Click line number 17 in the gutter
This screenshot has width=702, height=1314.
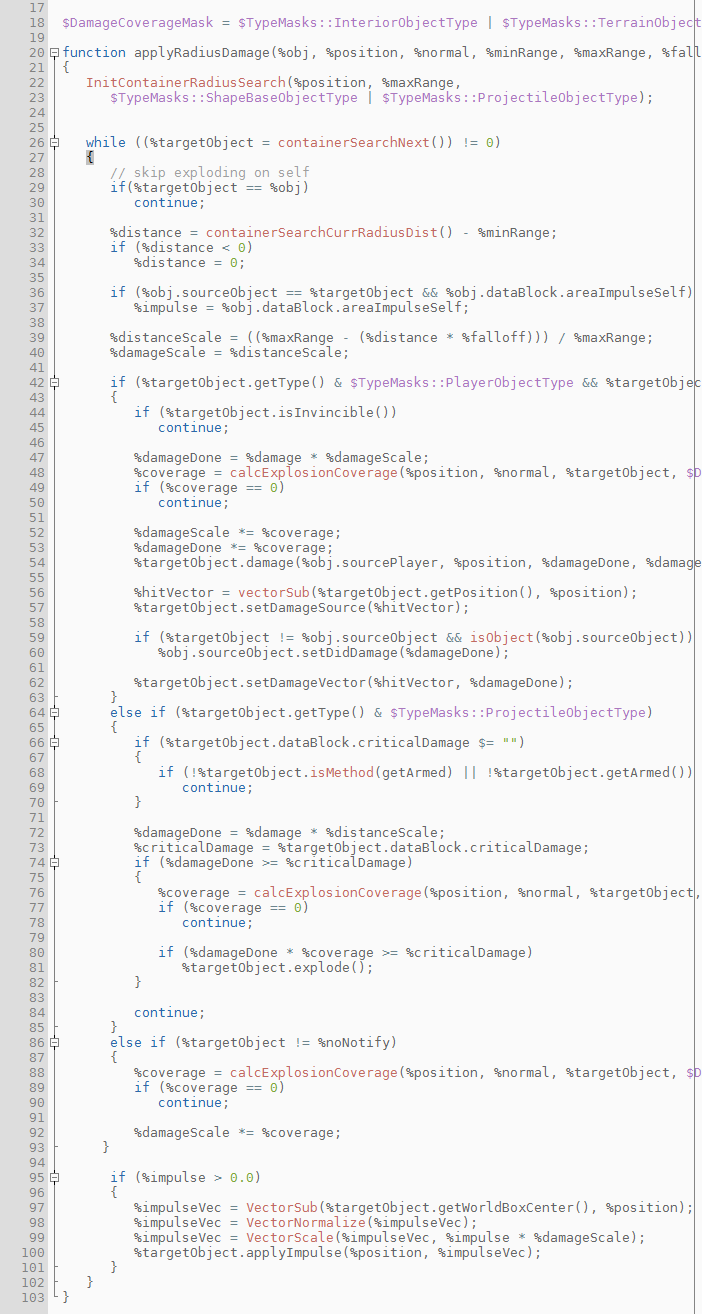click(35, 7)
